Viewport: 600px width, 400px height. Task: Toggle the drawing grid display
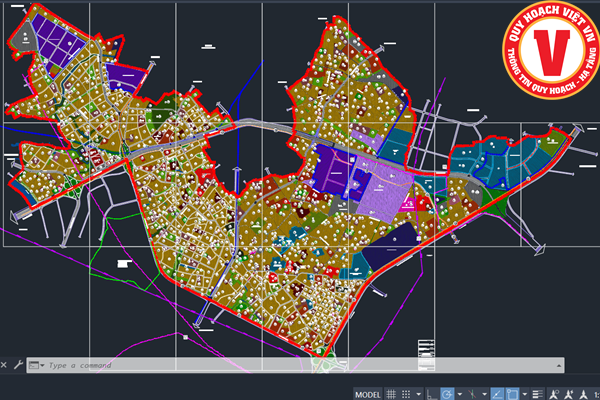point(391,394)
